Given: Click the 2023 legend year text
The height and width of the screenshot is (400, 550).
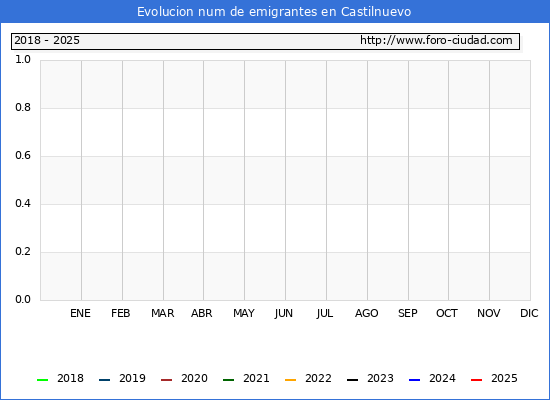Looking at the screenshot, I should [381, 378].
